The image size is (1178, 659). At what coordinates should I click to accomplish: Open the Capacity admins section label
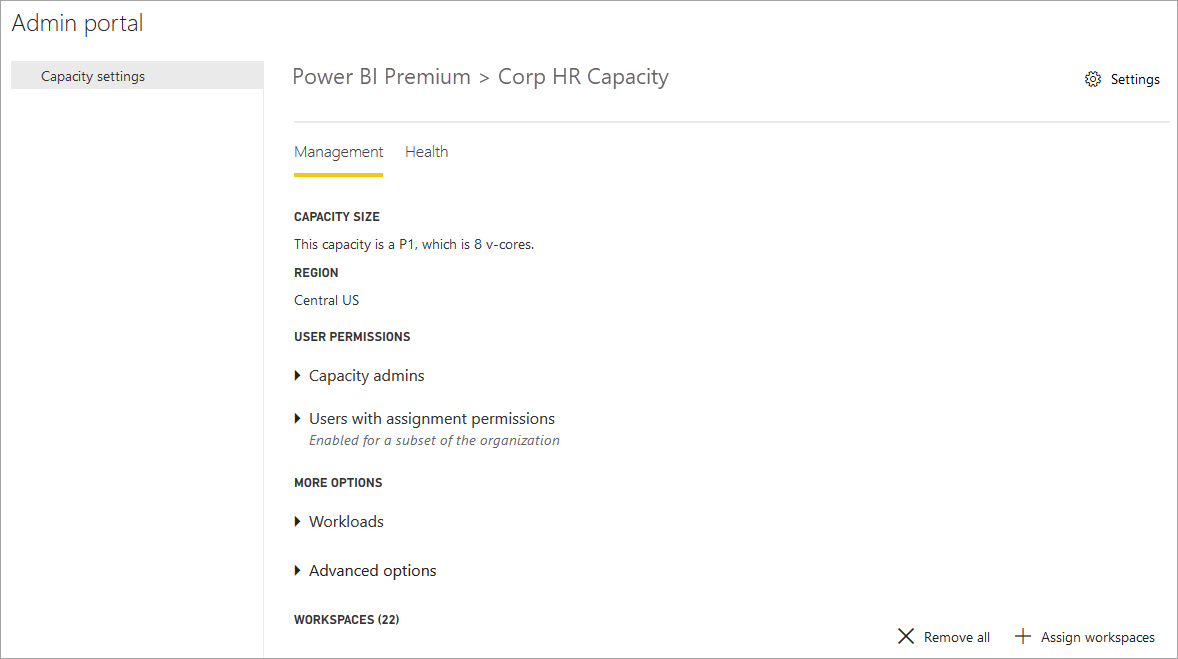367,376
